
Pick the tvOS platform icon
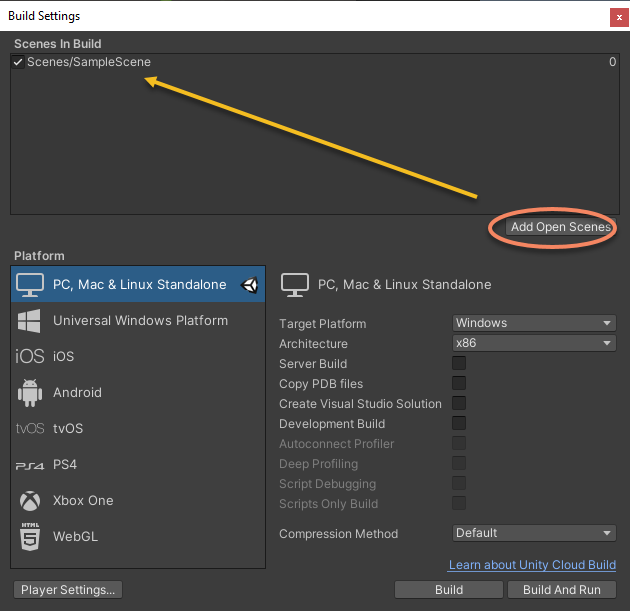29,429
